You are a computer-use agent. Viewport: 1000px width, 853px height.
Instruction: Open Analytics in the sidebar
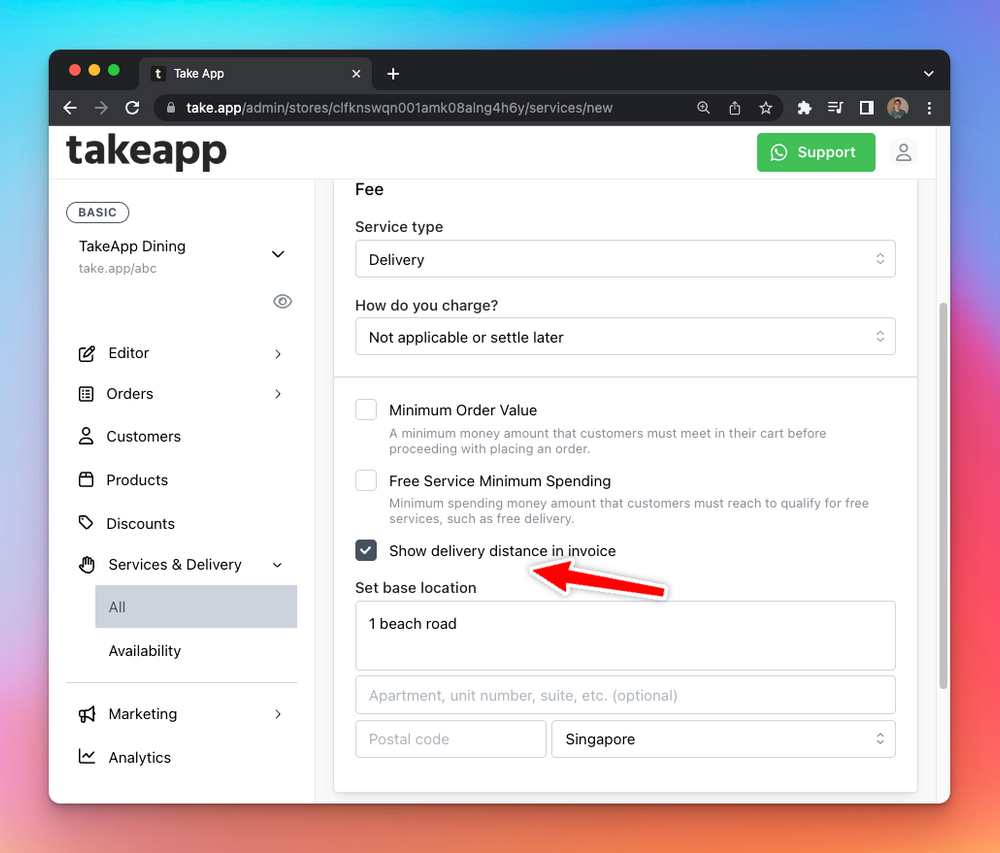coord(140,757)
